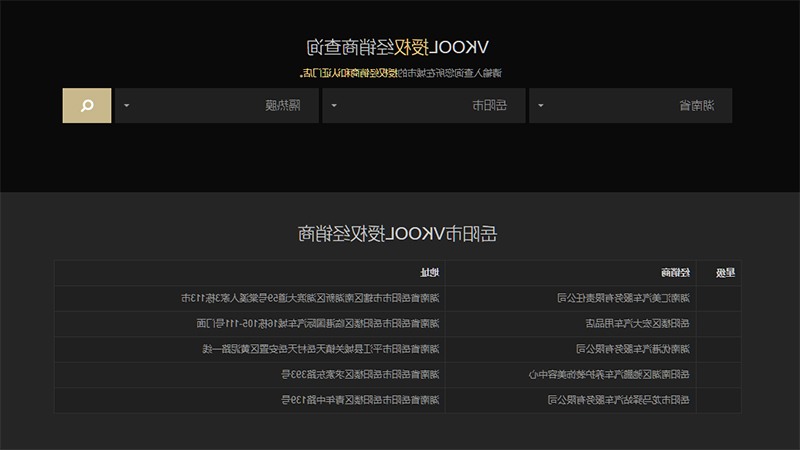Click the address containing 16栋105-111号门面

[318, 323]
